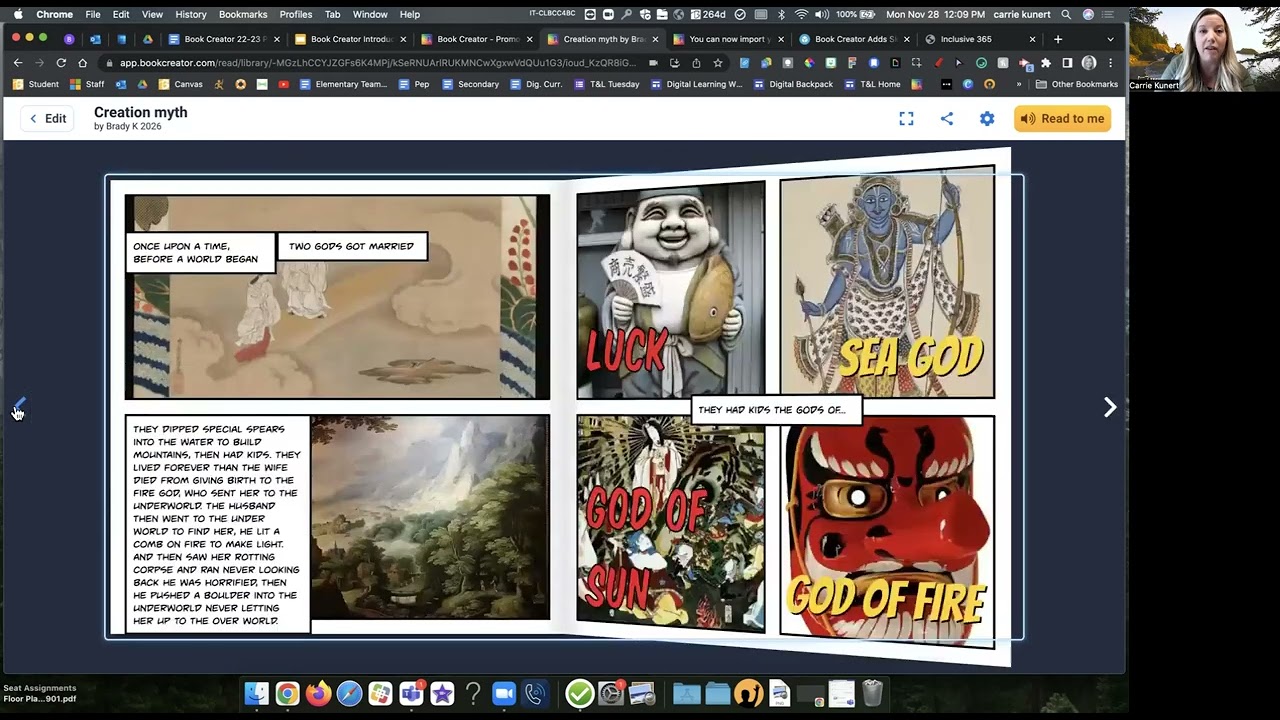Go back using the Edit button
Image resolution: width=1280 pixels, height=720 pixels.
[47, 118]
